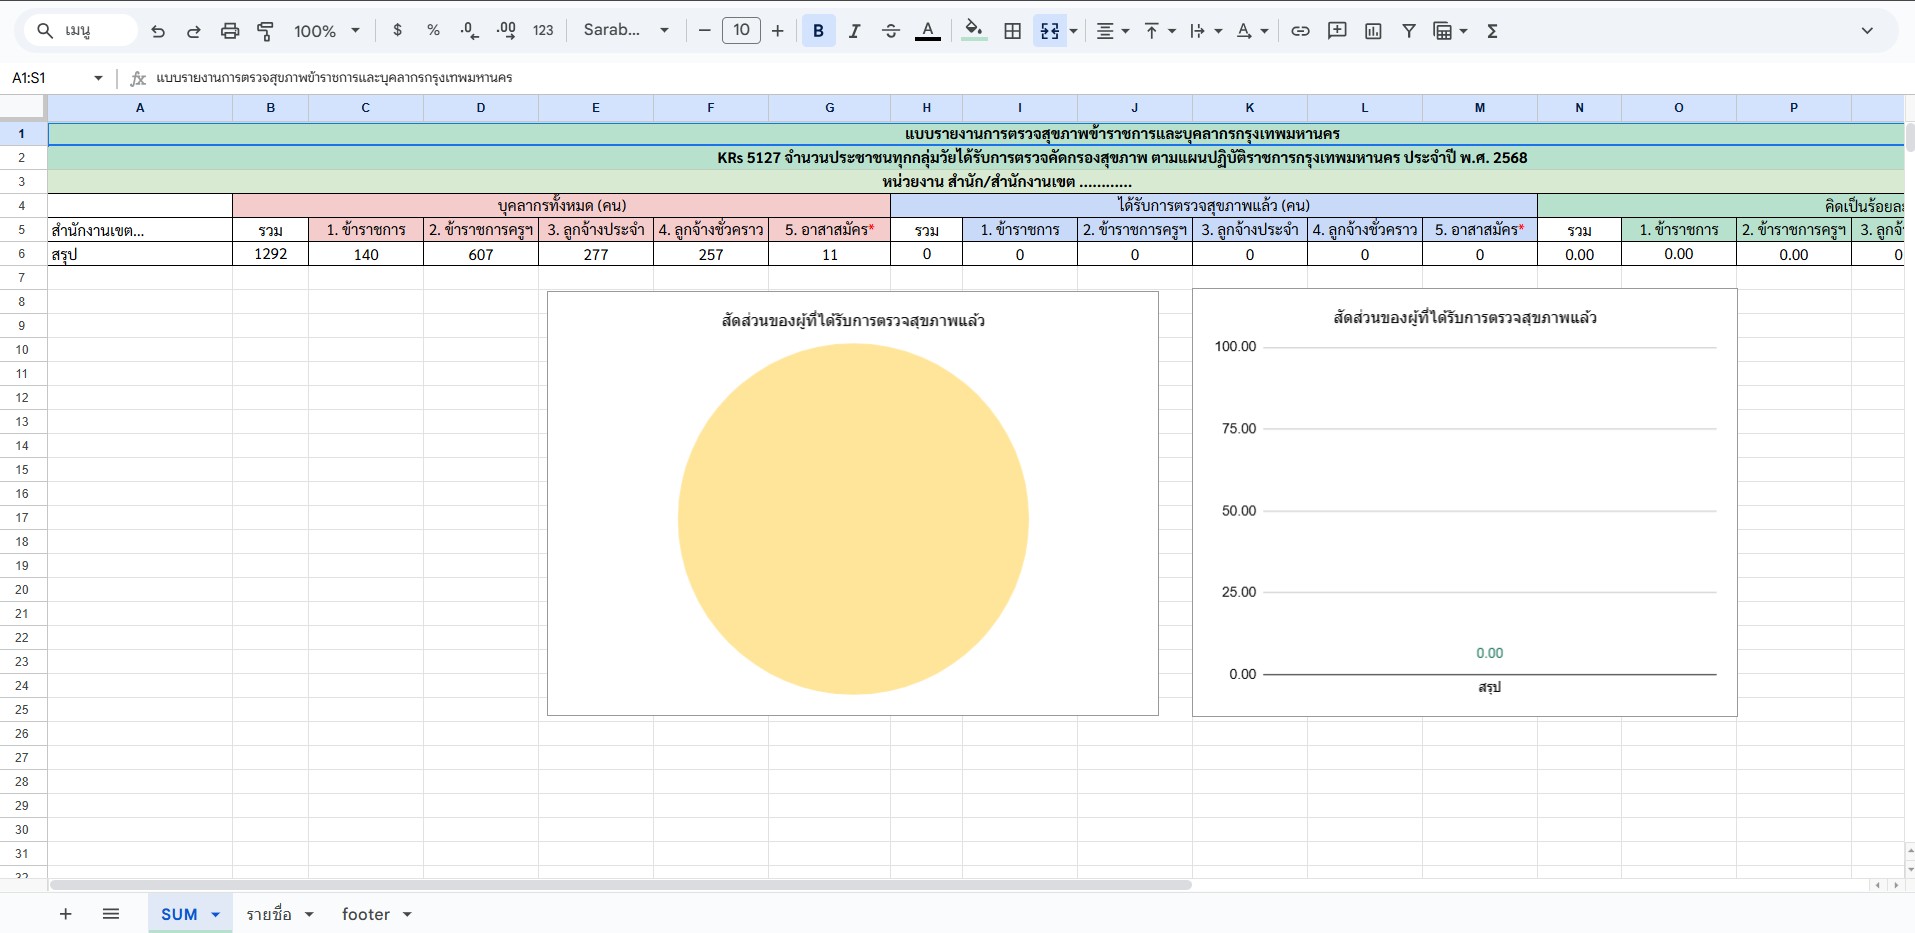Click the scroll right arrow
Screen dimensions: 1915x933
(1895, 885)
